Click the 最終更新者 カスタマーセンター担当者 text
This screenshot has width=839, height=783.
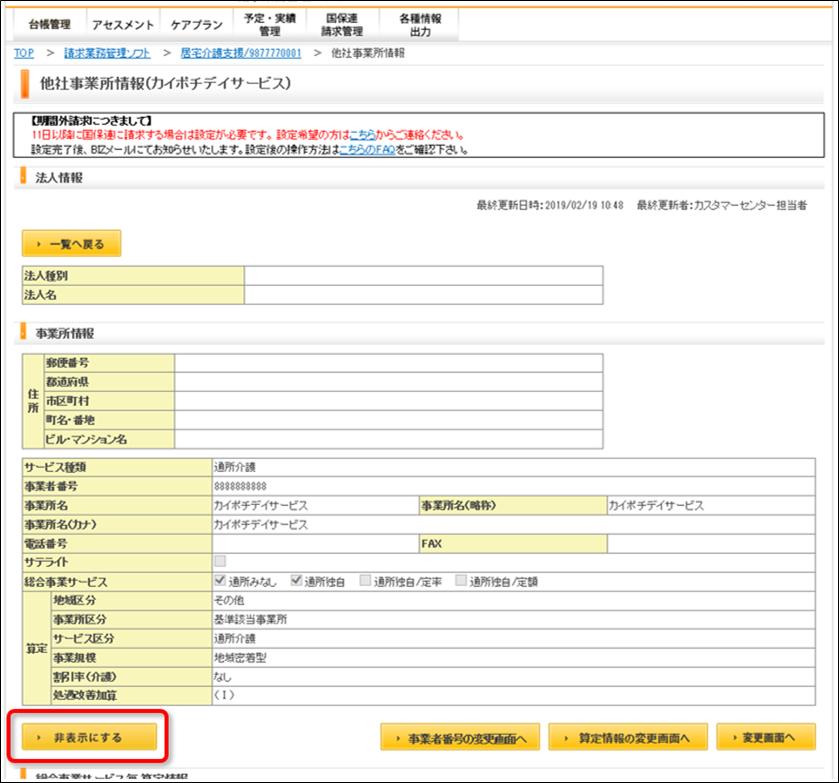[x=722, y=205]
